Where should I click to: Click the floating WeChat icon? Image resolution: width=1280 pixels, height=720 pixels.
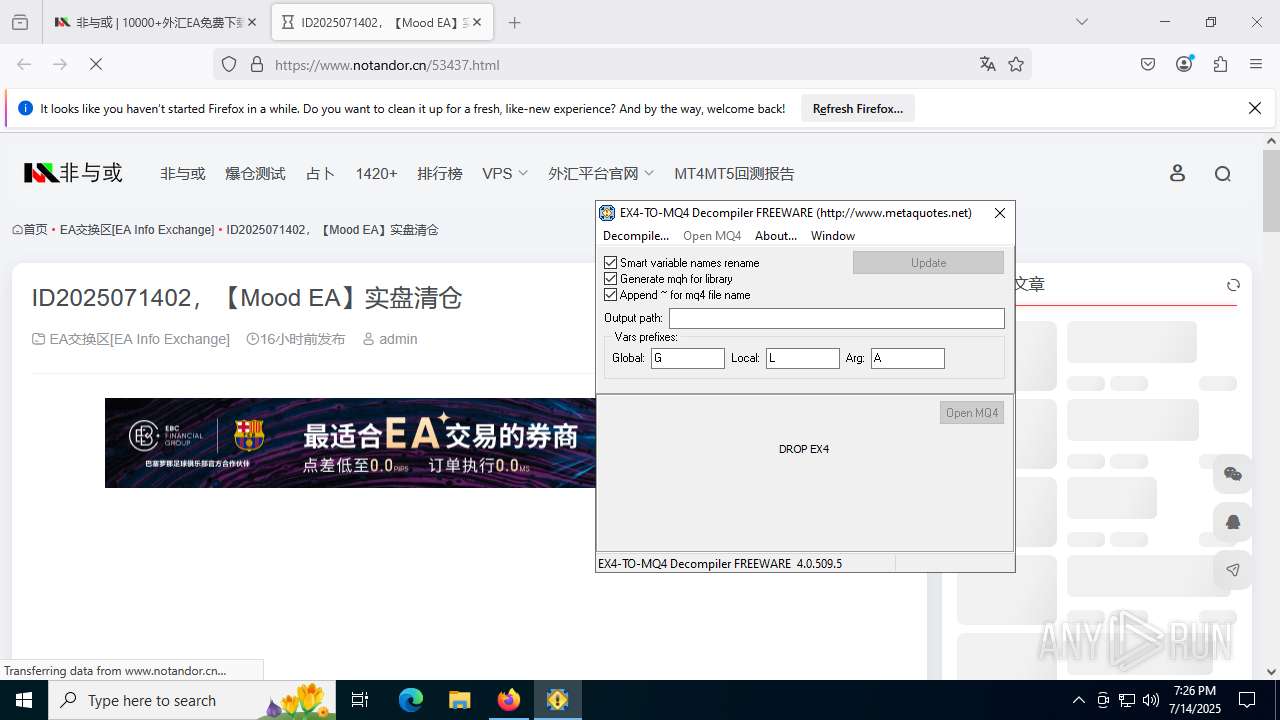click(1233, 474)
